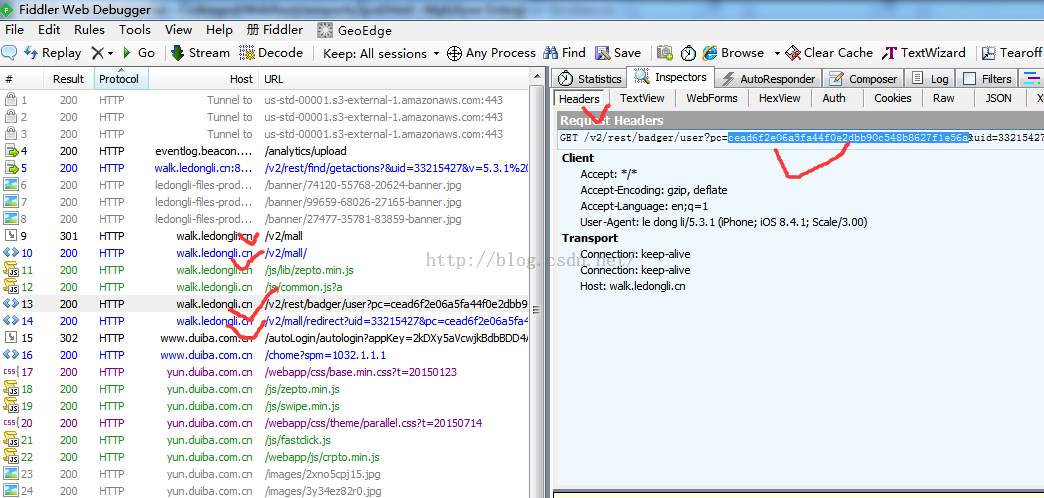Open Find sessions binoculars tool
Viewport: 1044px width, 498px height.
click(x=565, y=53)
